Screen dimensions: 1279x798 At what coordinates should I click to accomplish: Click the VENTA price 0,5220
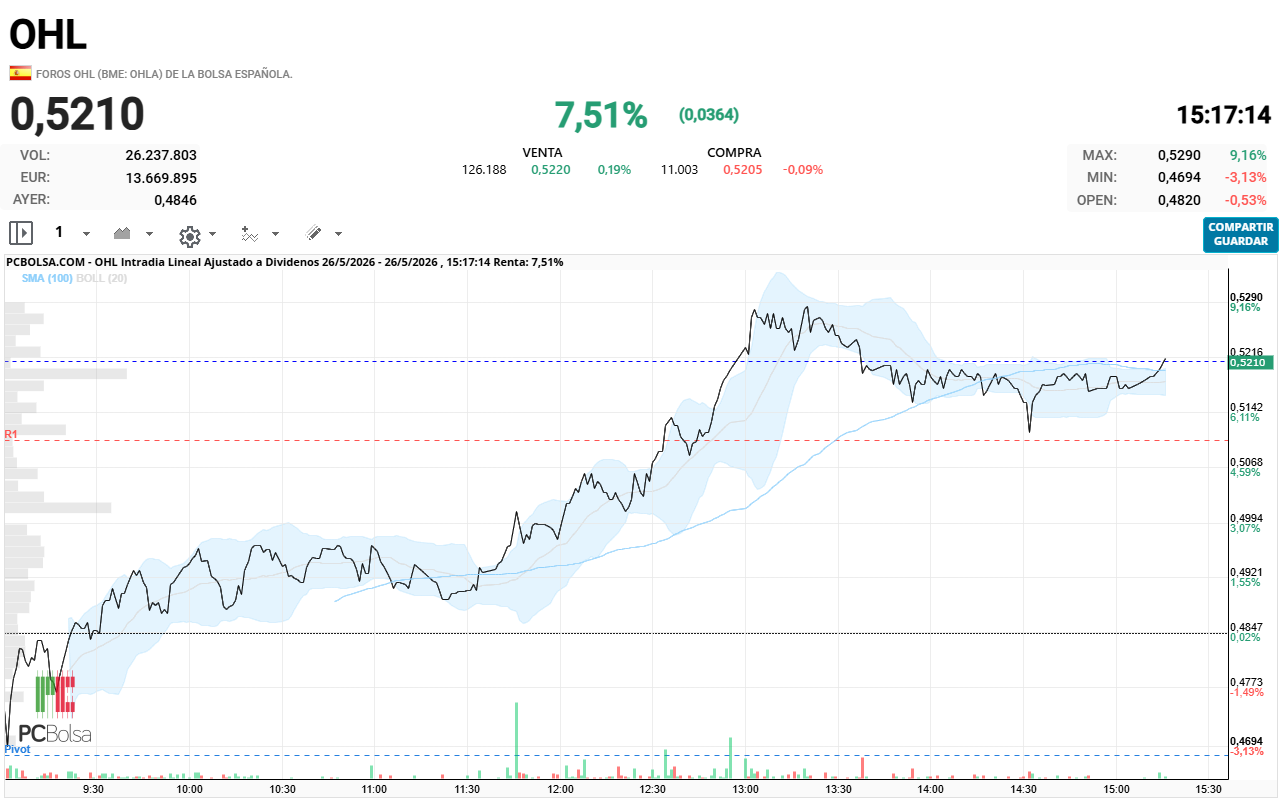click(x=550, y=170)
